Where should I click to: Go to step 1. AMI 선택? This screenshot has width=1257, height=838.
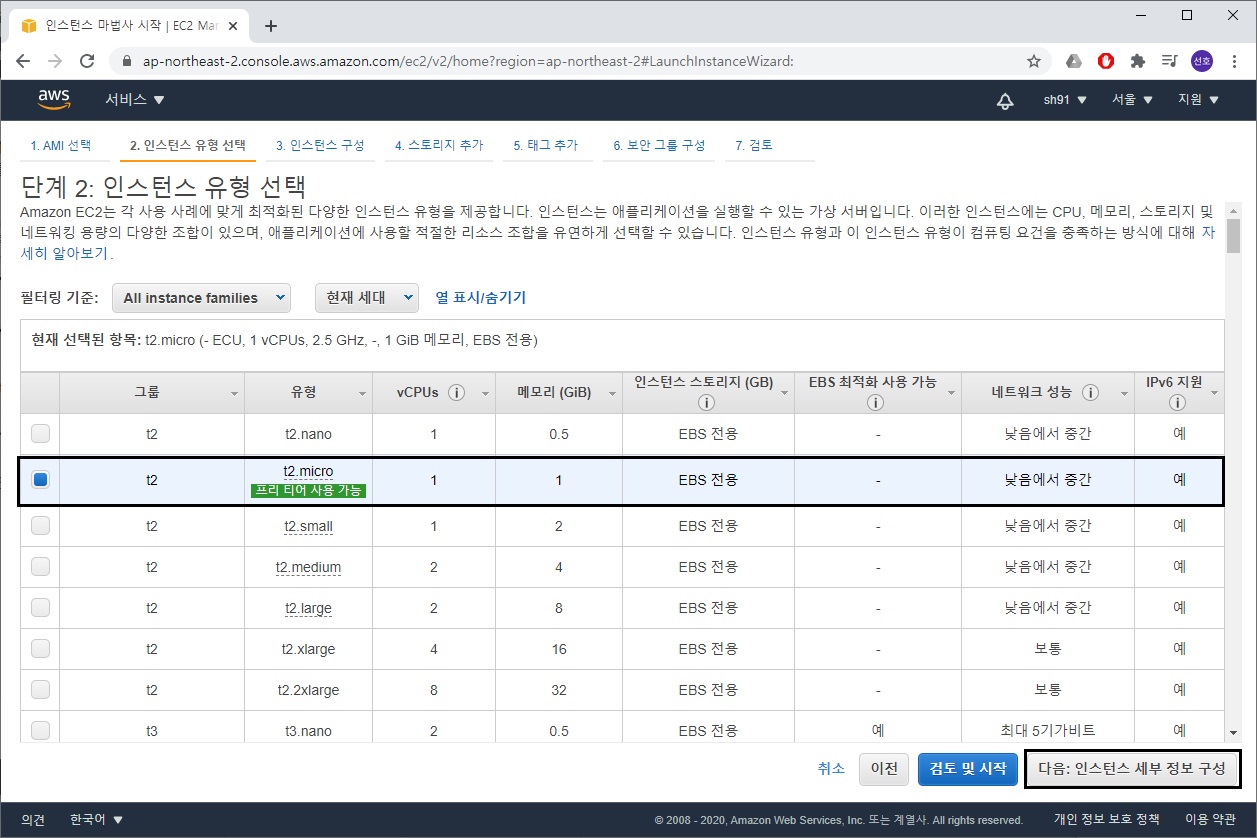[x=61, y=146]
